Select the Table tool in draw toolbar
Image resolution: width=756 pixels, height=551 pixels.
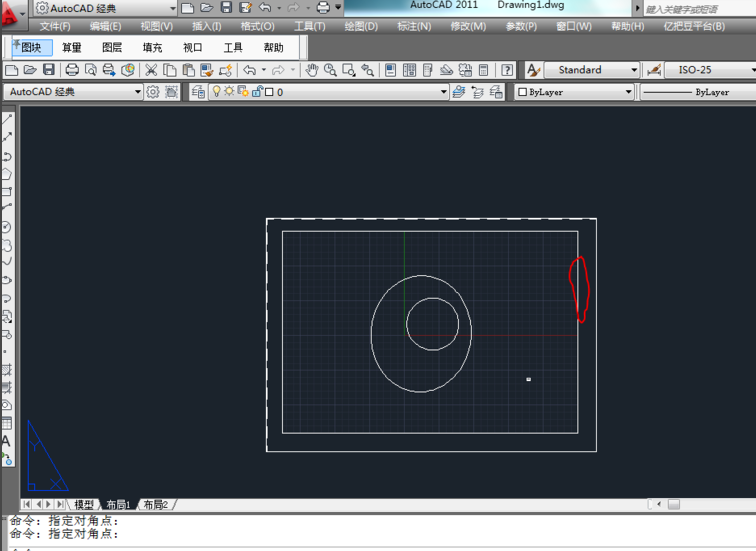point(7,424)
